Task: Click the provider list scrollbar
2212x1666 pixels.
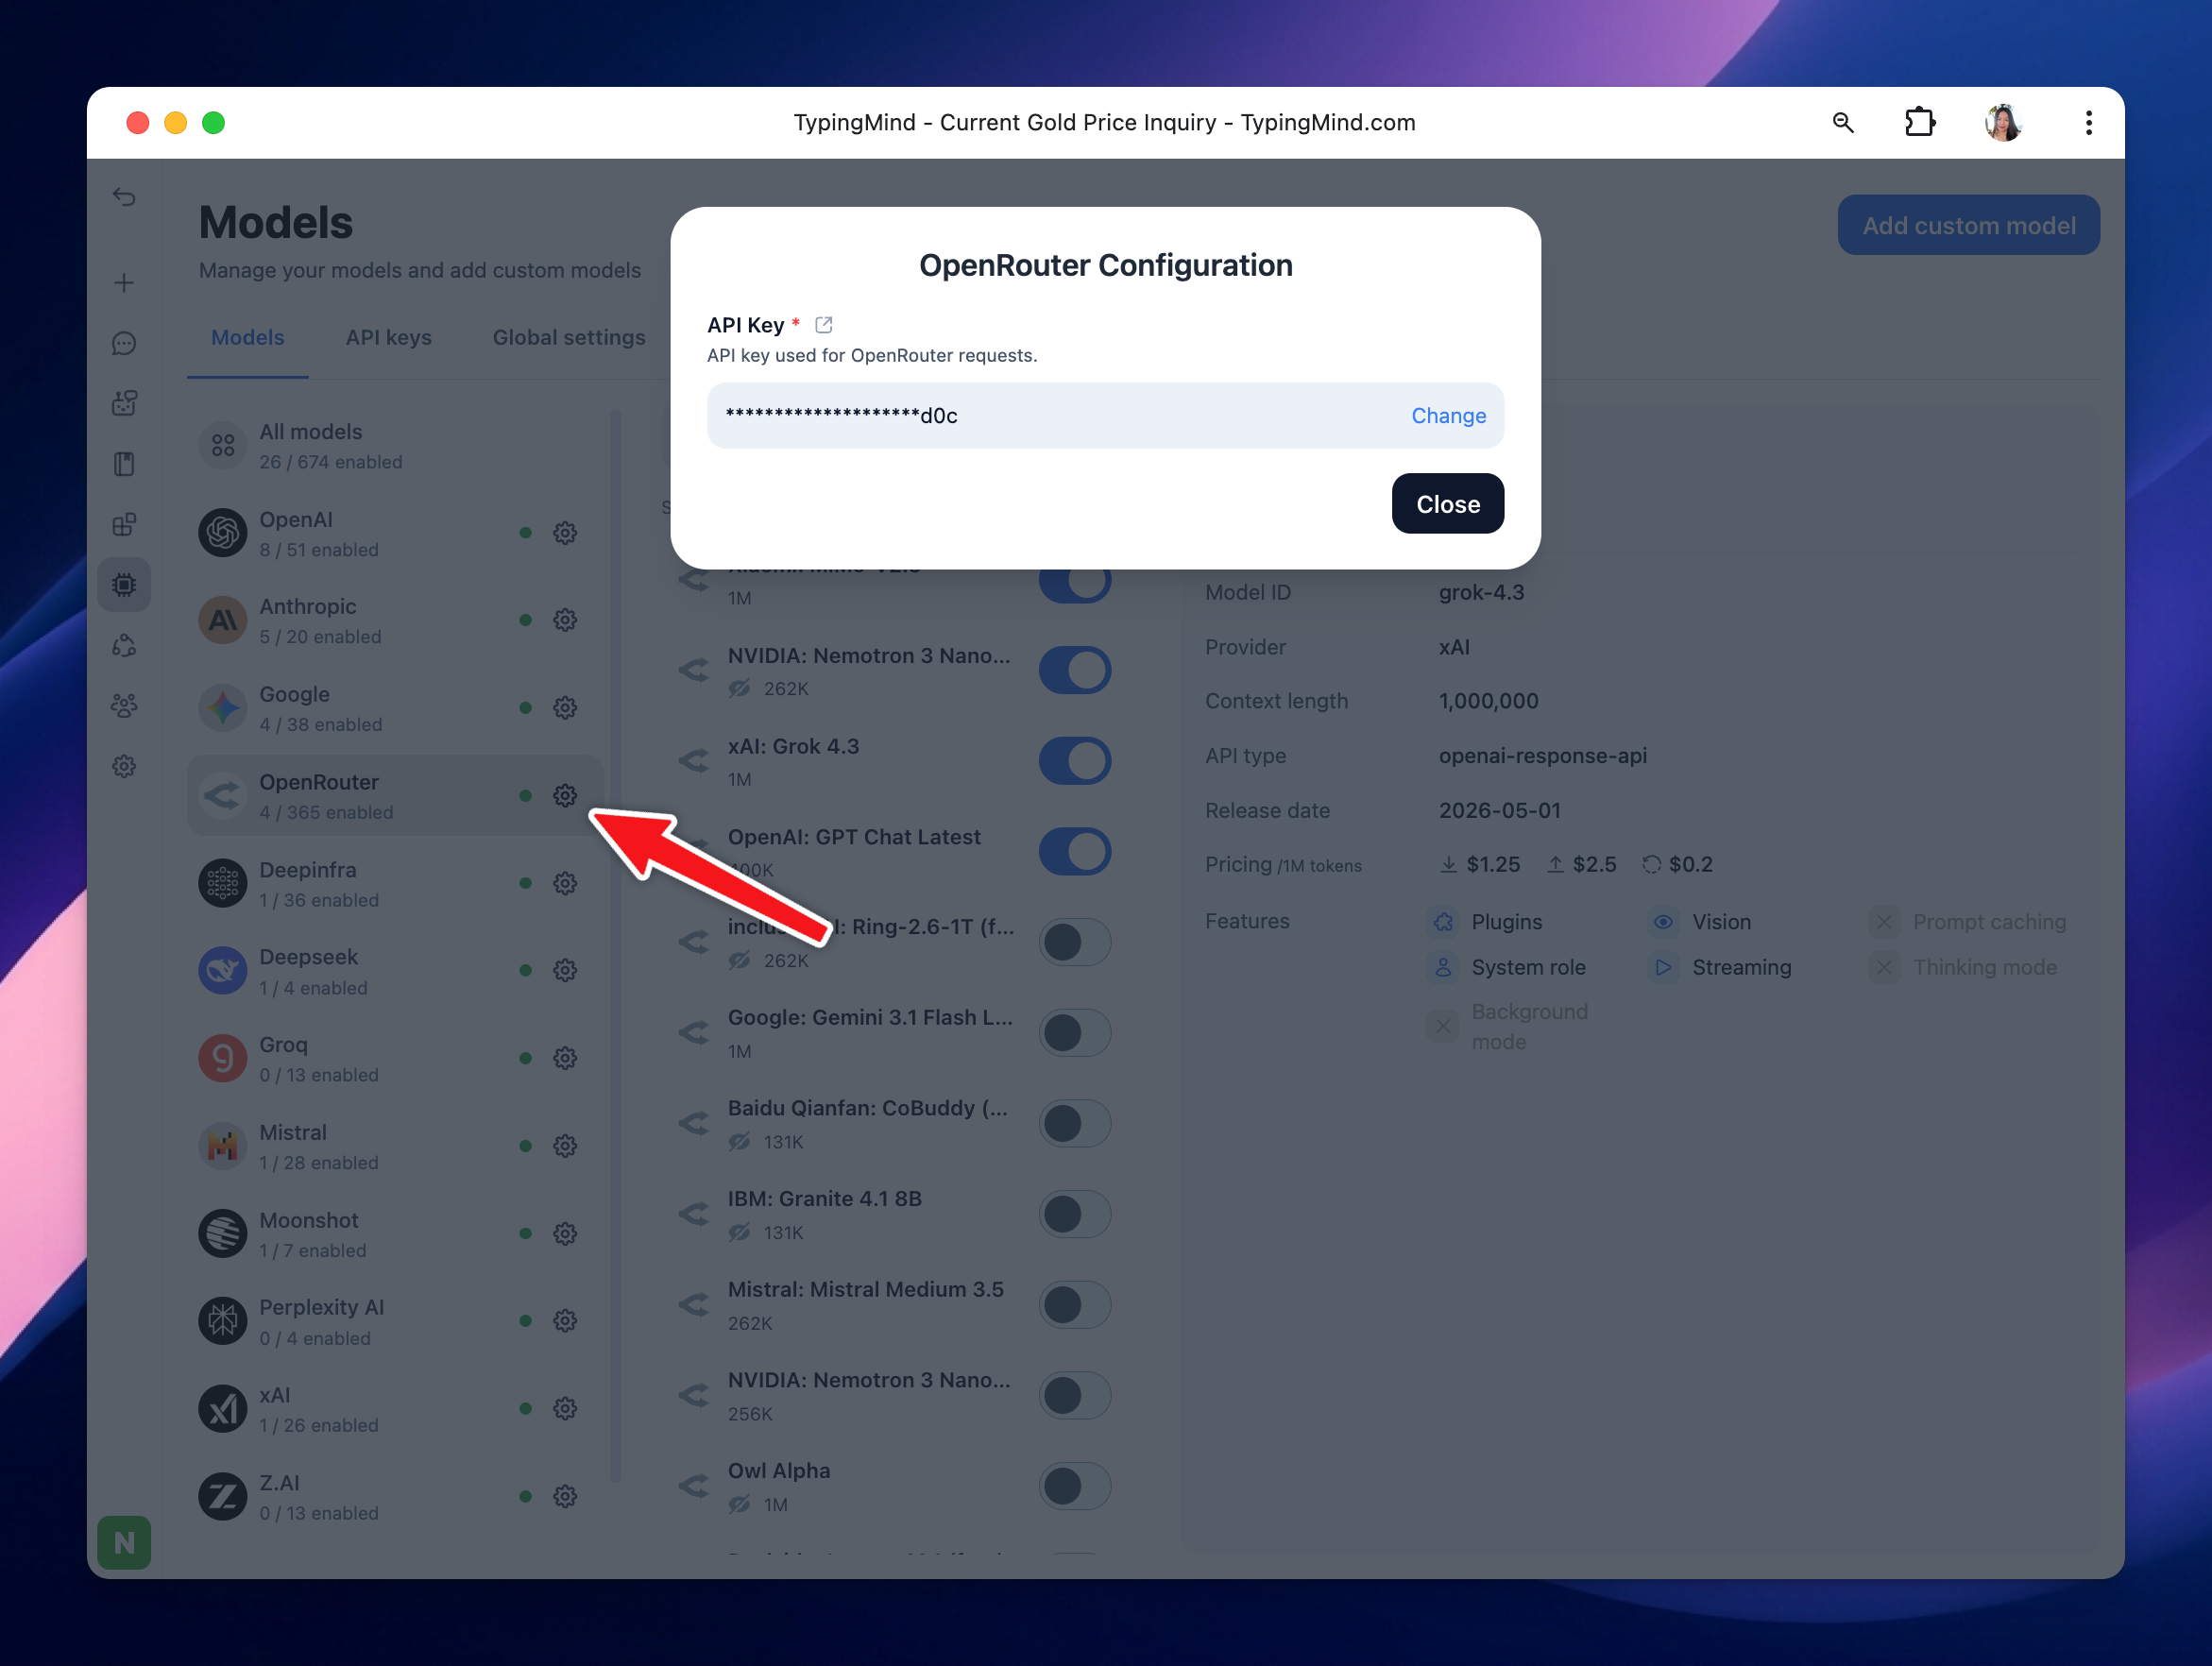Action: [616, 945]
